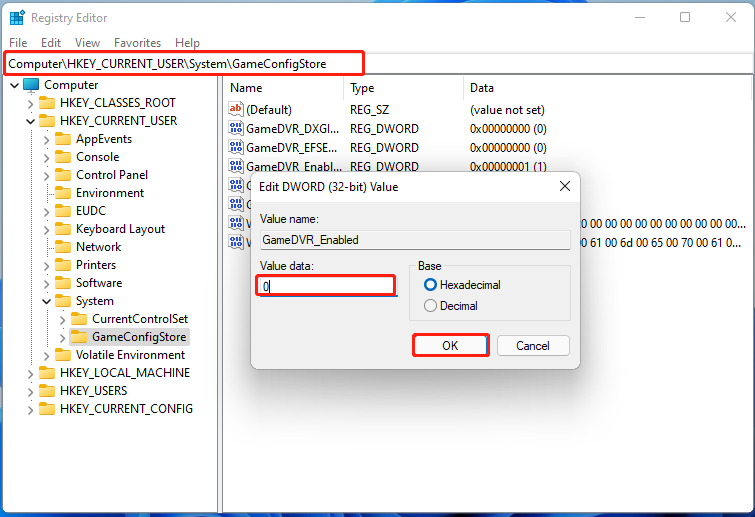Click the GameDVR_DXGI DWORD value icon
The width and height of the screenshot is (755, 517).
coord(235,129)
